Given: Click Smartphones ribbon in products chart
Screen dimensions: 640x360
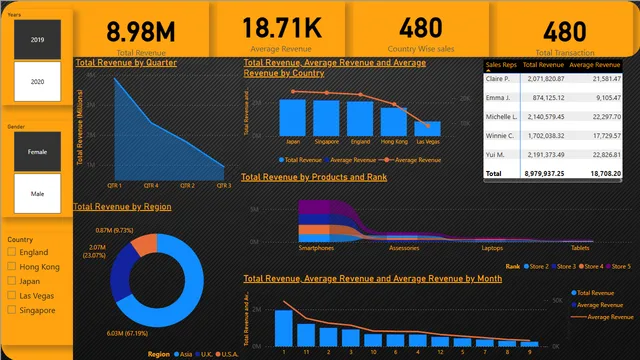Looking at the screenshot, I should point(314,220).
